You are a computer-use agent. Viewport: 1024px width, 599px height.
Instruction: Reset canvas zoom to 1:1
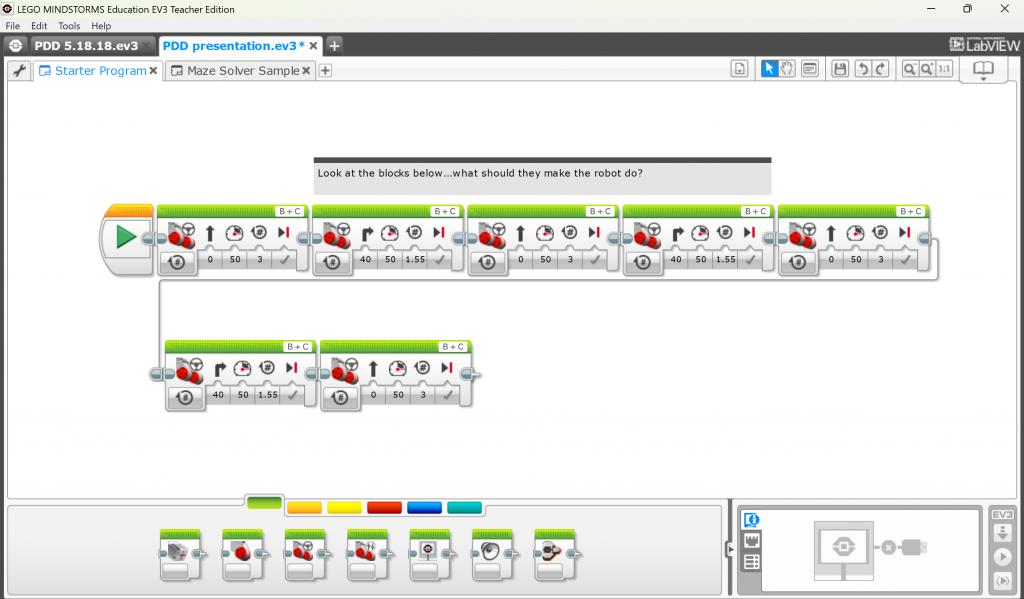pos(944,69)
